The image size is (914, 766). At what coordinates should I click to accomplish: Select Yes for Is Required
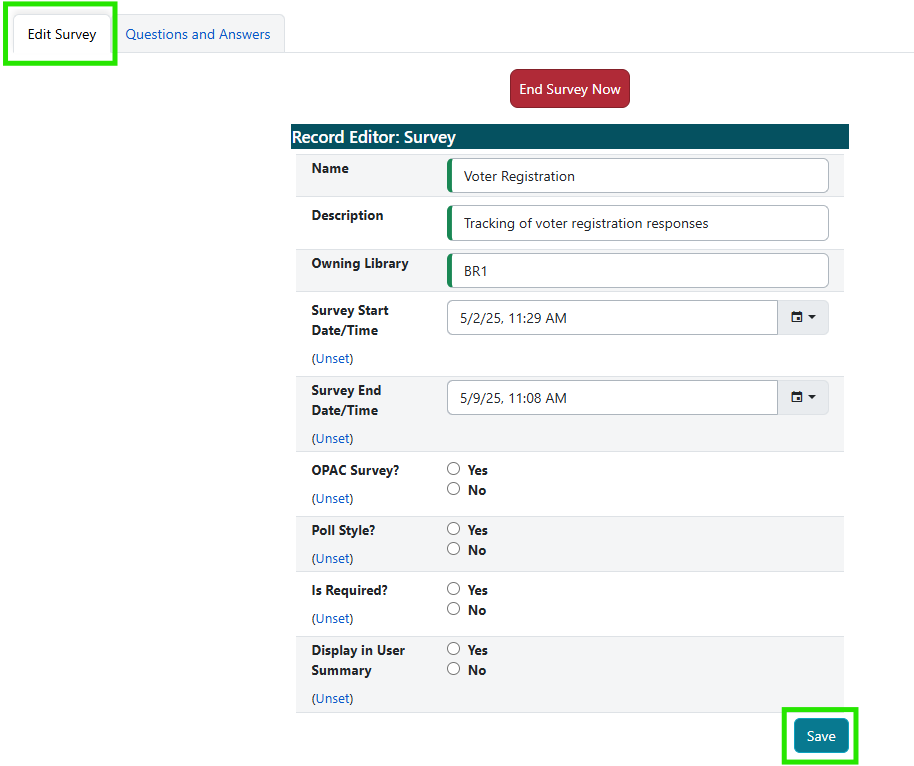tap(453, 588)
